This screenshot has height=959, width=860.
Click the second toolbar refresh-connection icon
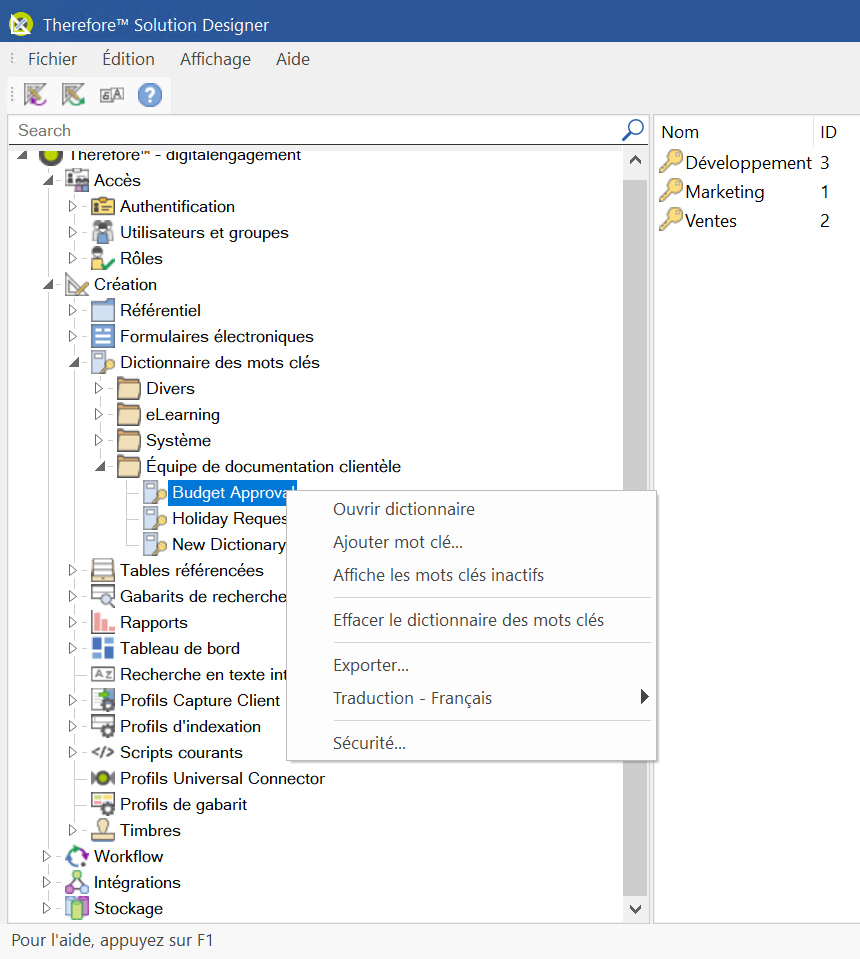click(x=73, y=95)
